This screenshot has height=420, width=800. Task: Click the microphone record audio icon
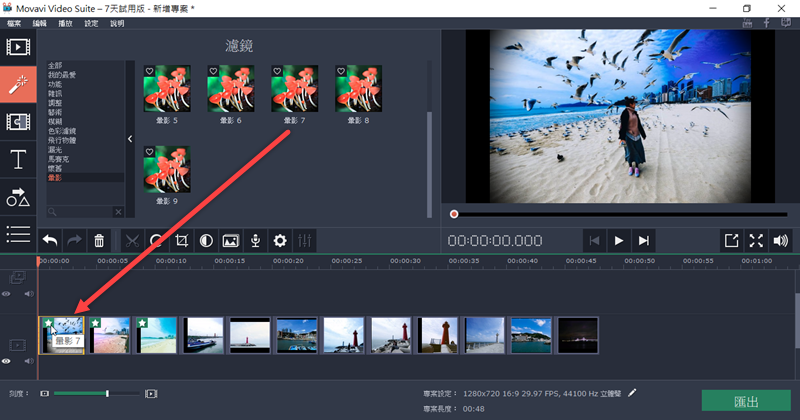(x=256, y=241)
